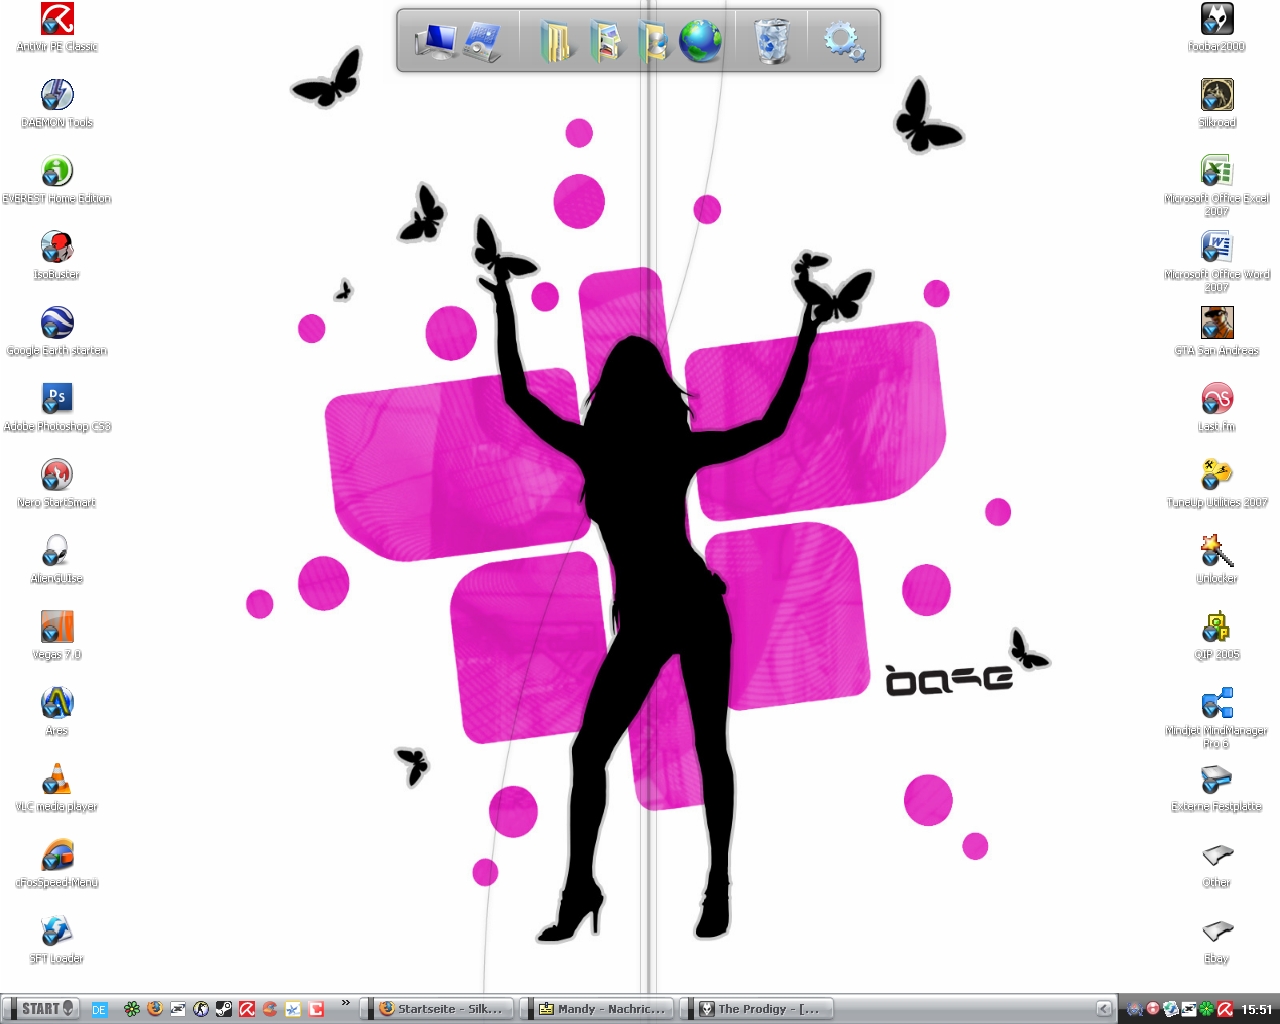Expand hidden system tray icons arrow
The image size is (1280, 1024).
[x=1103, y=1009]
